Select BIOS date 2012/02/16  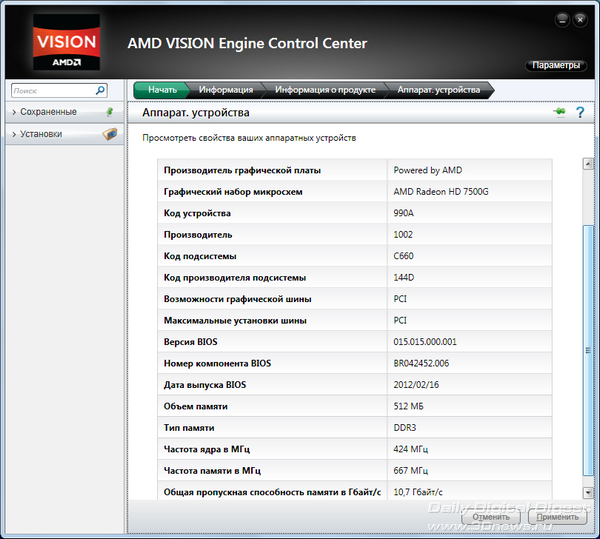pyautogui.click(x=416, y=384)
